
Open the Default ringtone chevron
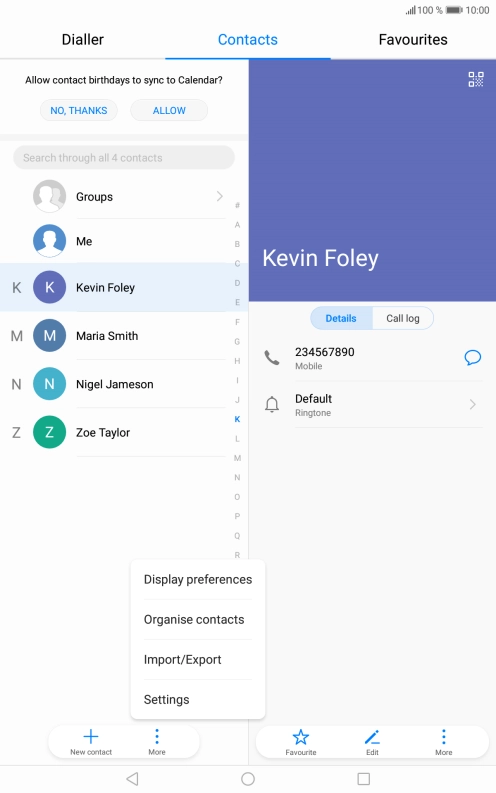tap(472, 405)
